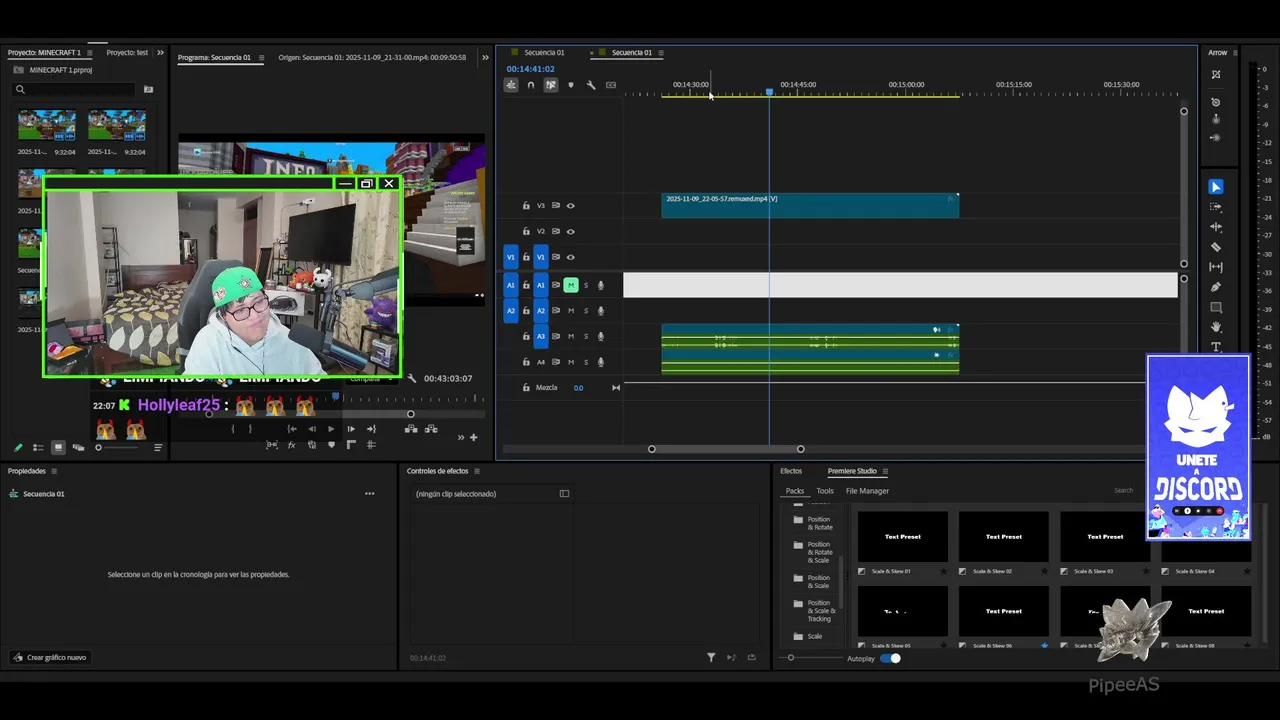Open the Properties panel menu
Viewport: 1280px width, 720px height.
[x=54, y=471]
